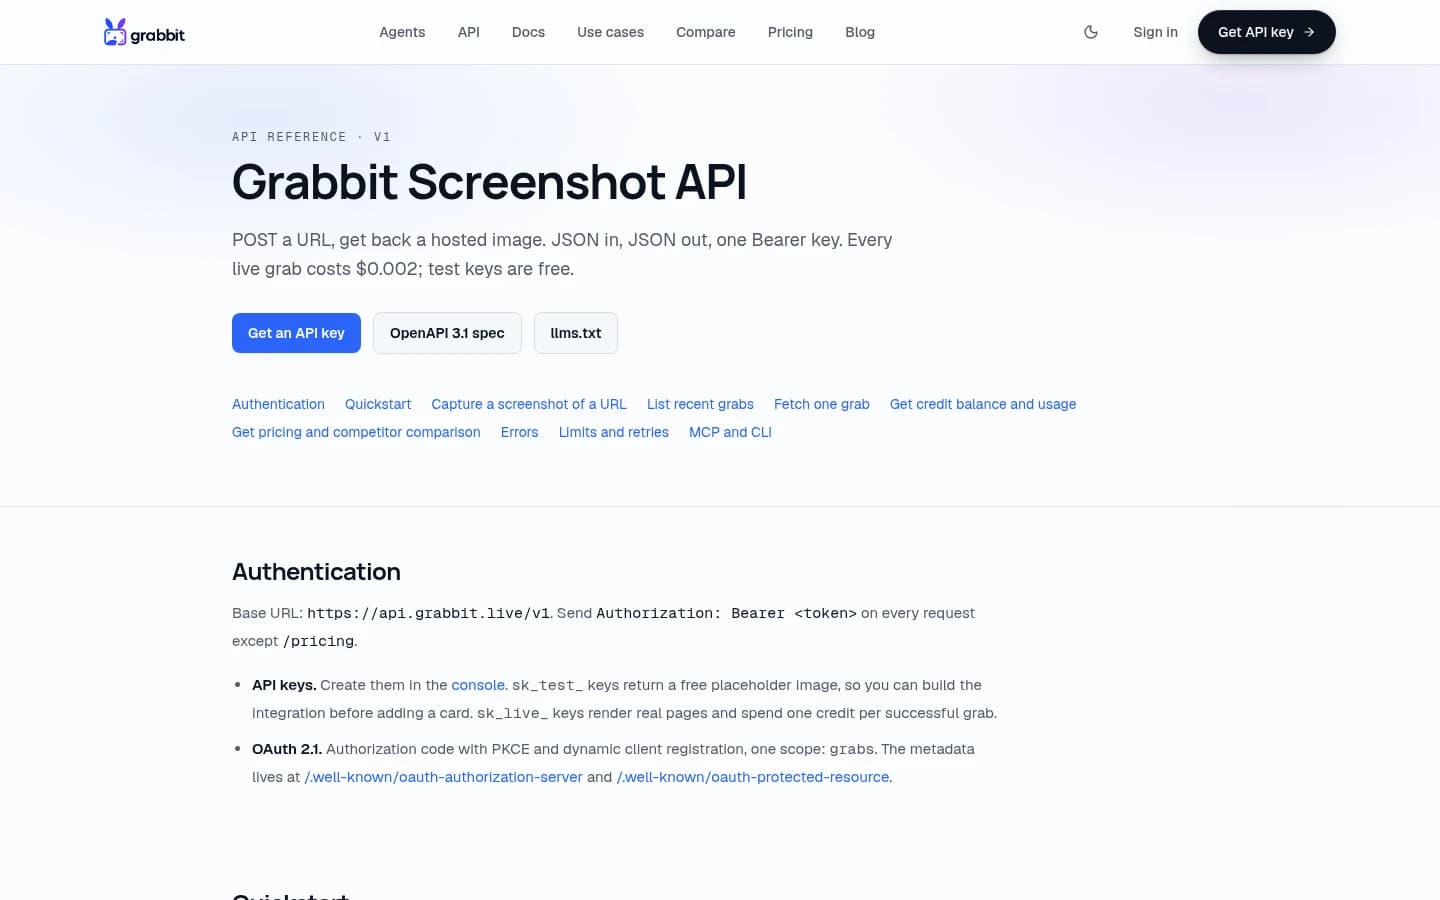Click Sign in link
Viewport: 1440px width, 900px height.
tap(1155, 32)
